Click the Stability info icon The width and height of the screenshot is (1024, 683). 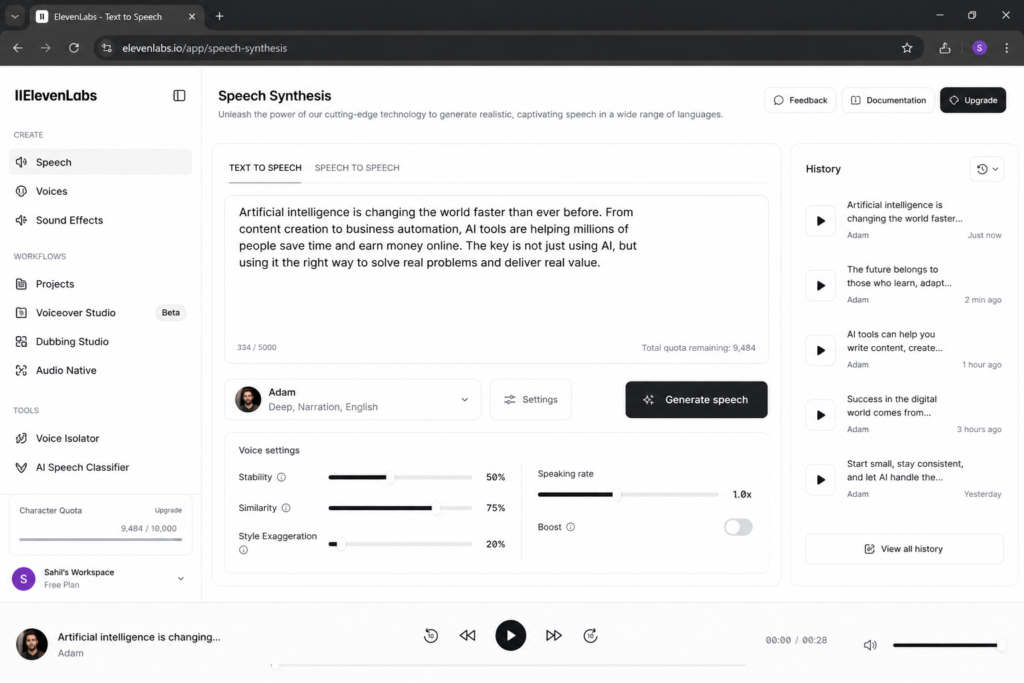(281, 477)
